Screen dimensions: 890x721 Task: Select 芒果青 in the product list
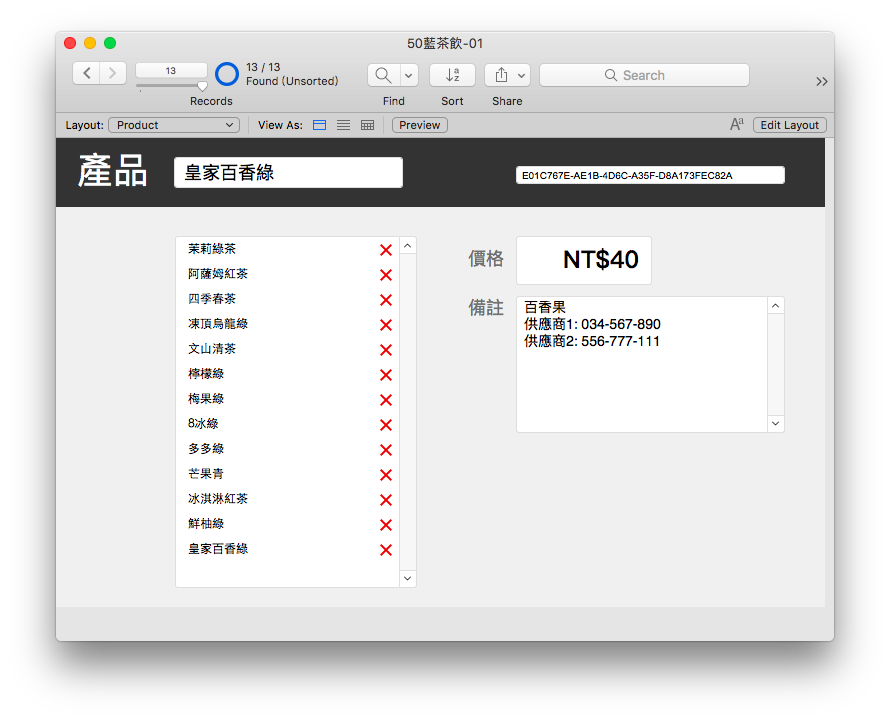(206, 473)
